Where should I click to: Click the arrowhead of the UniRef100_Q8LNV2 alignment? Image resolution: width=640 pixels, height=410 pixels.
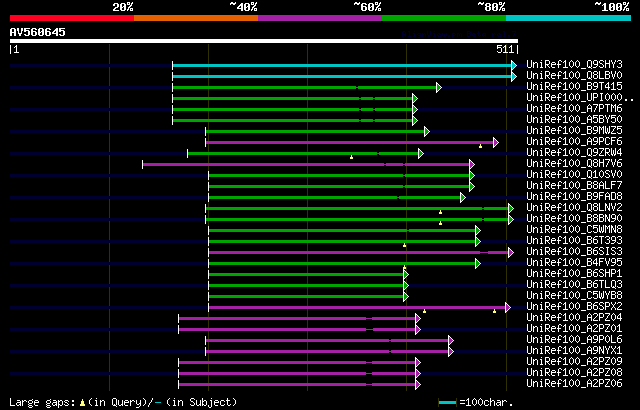(x=511, y=208)
